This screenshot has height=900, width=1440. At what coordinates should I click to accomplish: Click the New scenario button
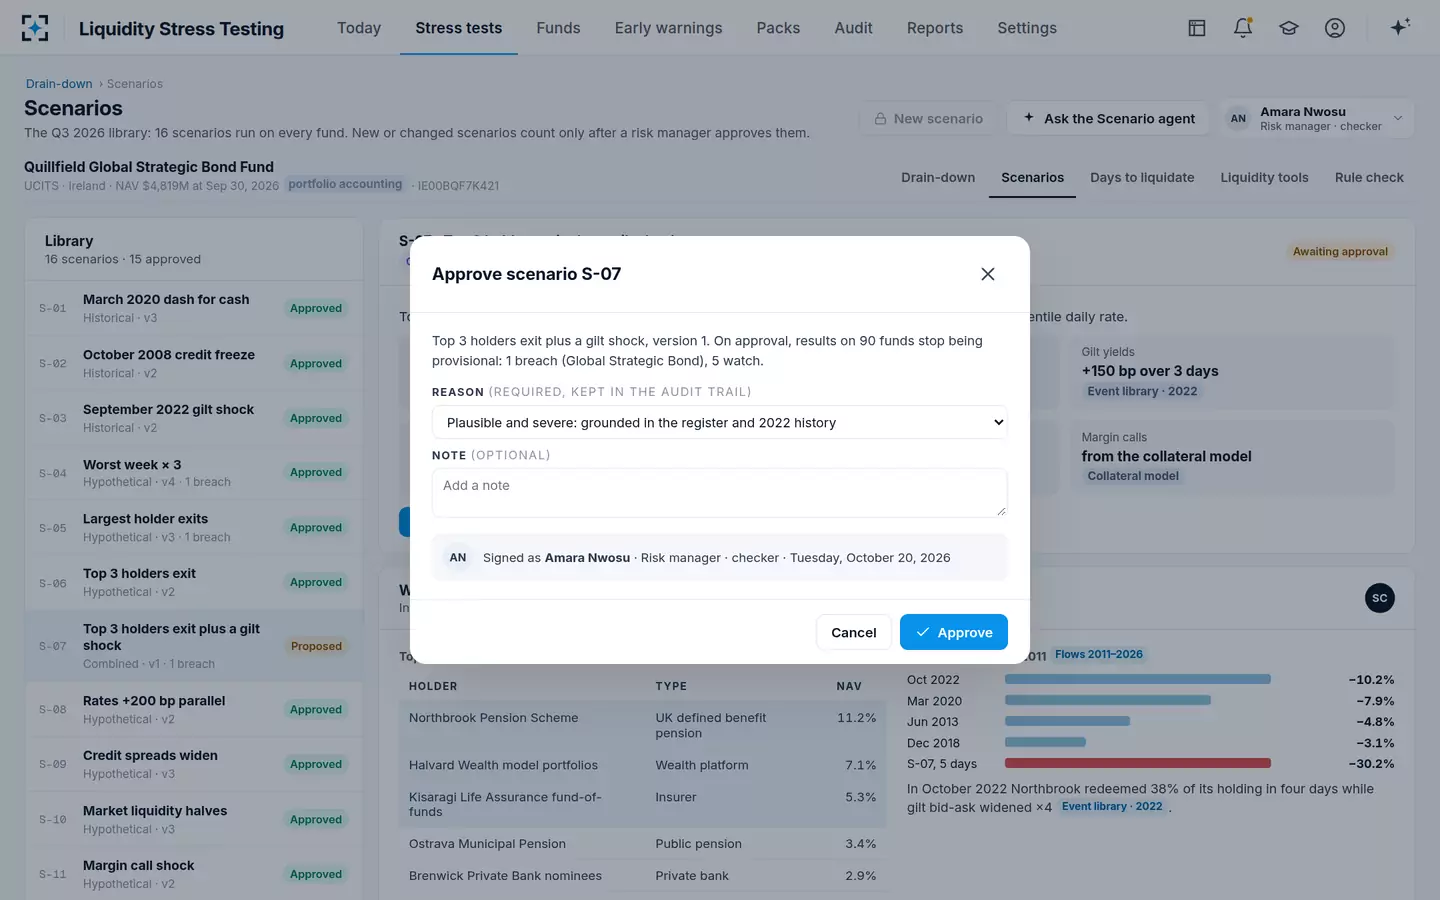pos(928,118)
